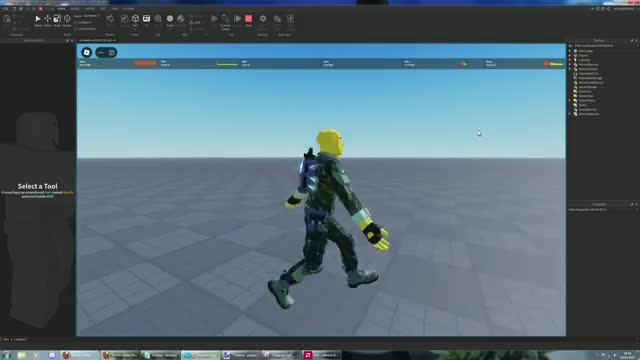Open Discord on the taskbar
Viewport: 640px width, 360px height.
click(52, 355)
